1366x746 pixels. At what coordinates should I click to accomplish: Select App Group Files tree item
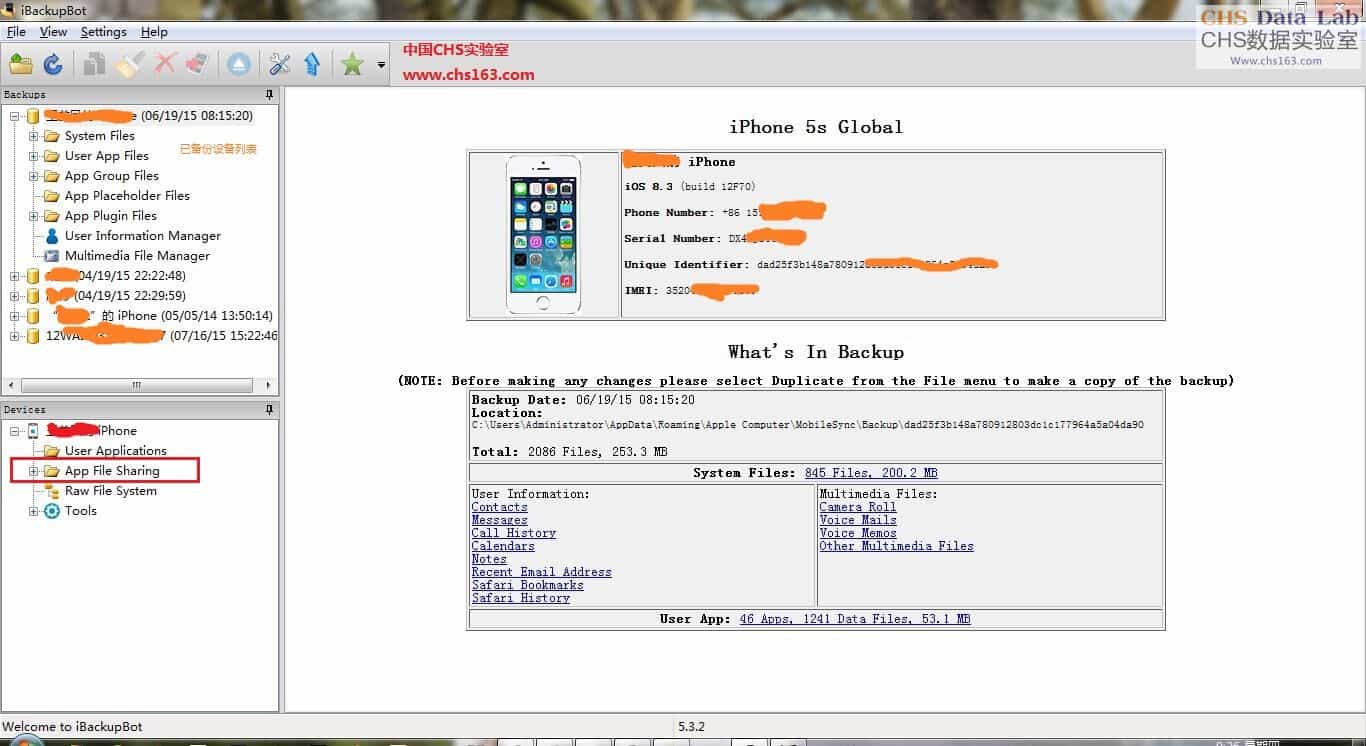(112, 176)
